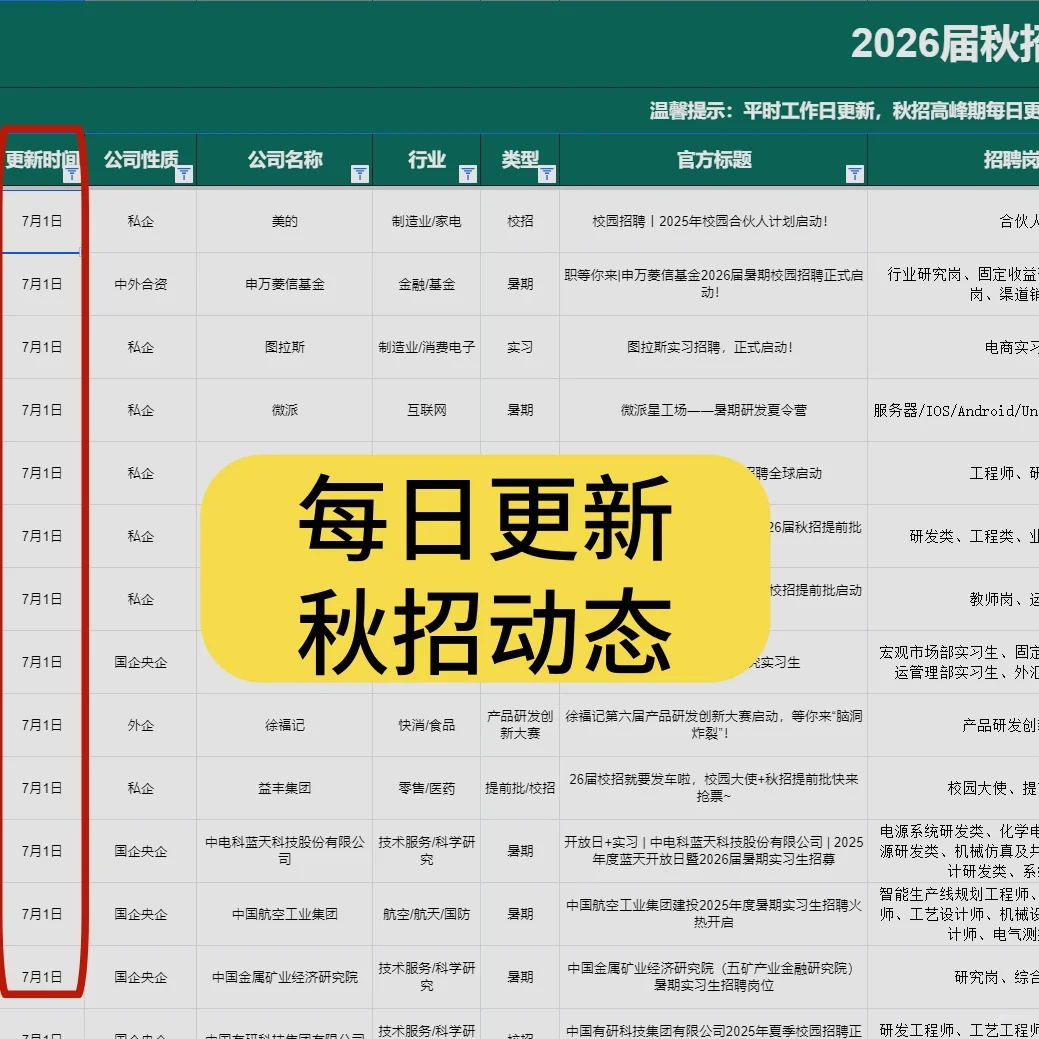Click the title 26届校招就要发车啦
Screen dimensions: 1039x1039
coord(714,788)
